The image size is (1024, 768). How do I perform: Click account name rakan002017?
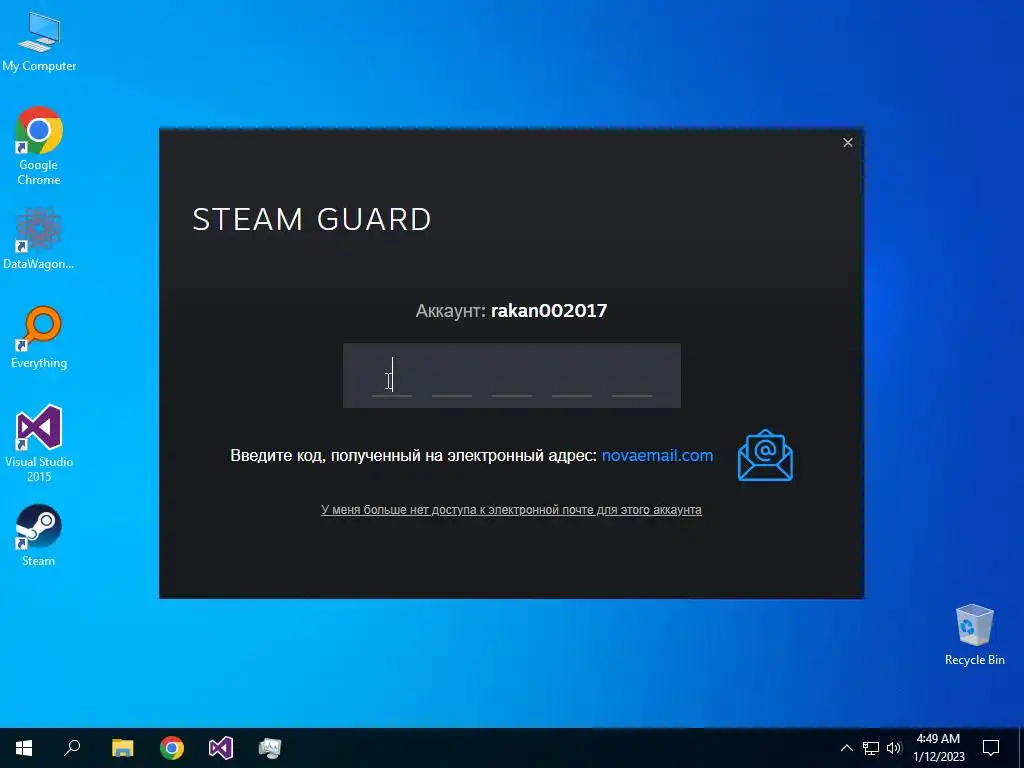(x=549, y=310)
